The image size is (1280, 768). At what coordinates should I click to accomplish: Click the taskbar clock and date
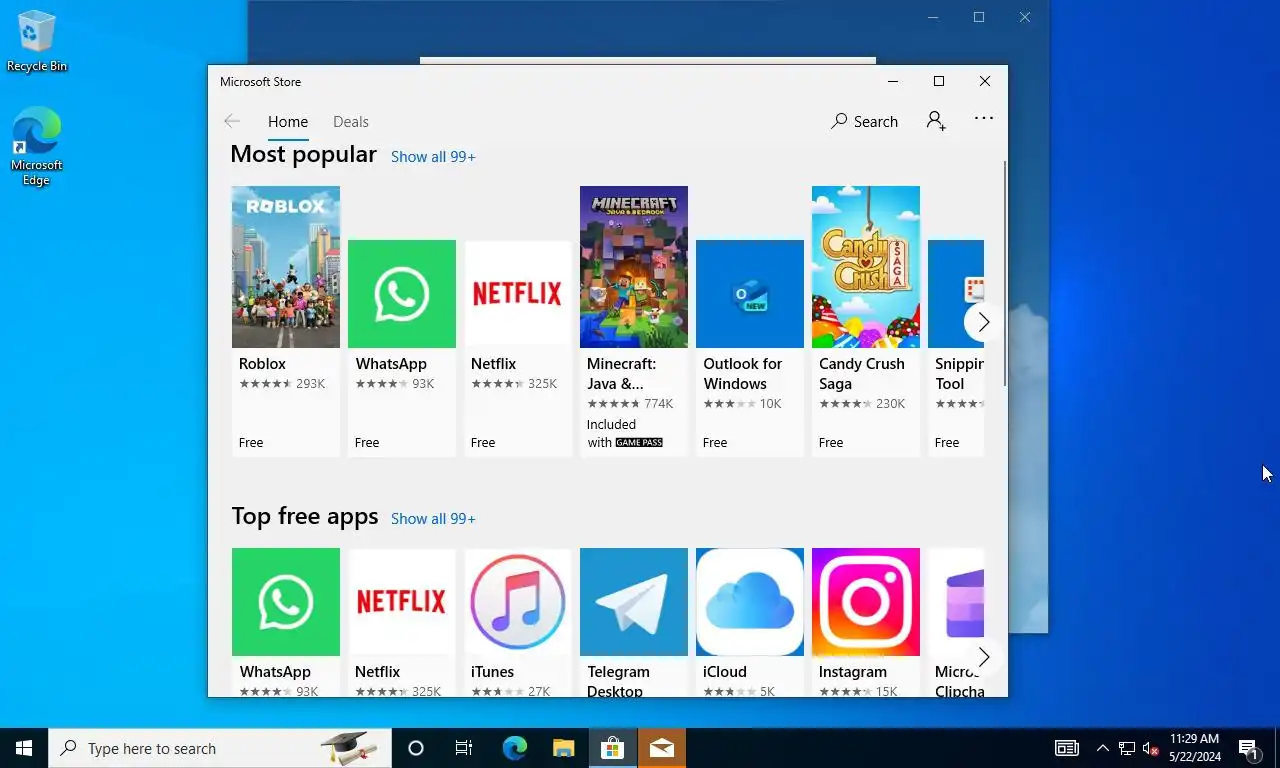[1194, 748]
